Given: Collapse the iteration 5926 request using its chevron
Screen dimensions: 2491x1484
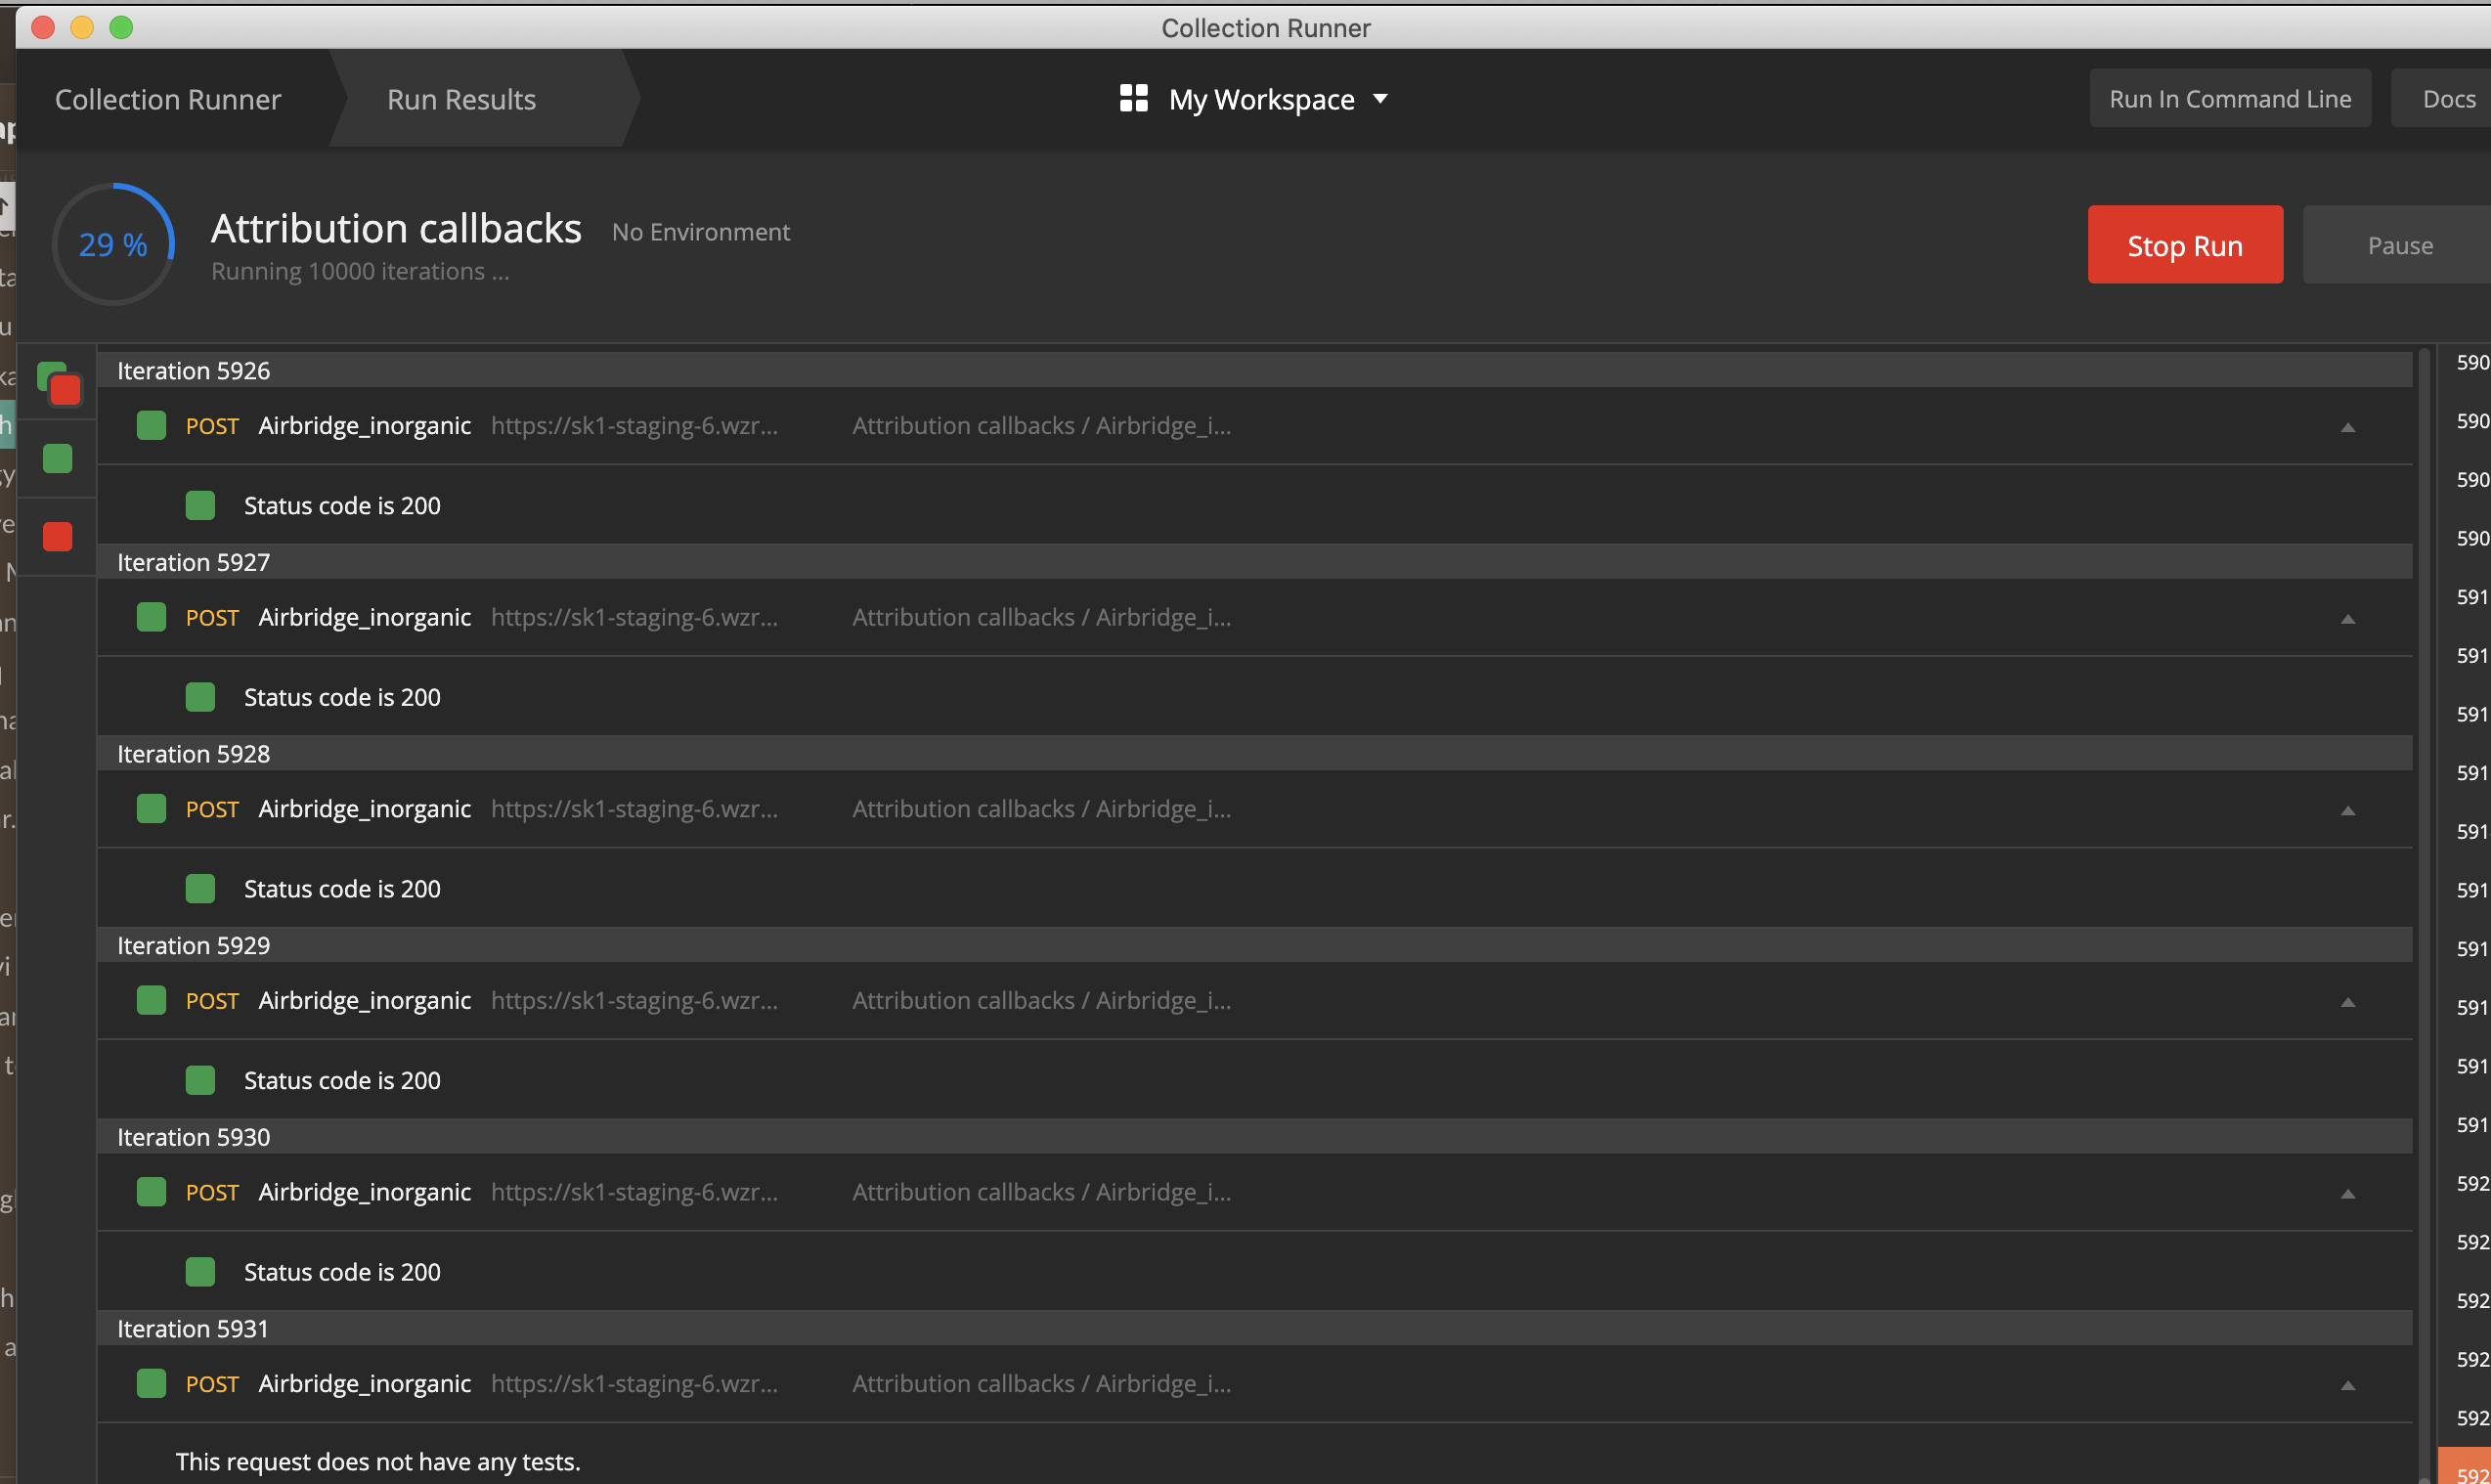Looking at the screenshot, I should point(2348,427).
